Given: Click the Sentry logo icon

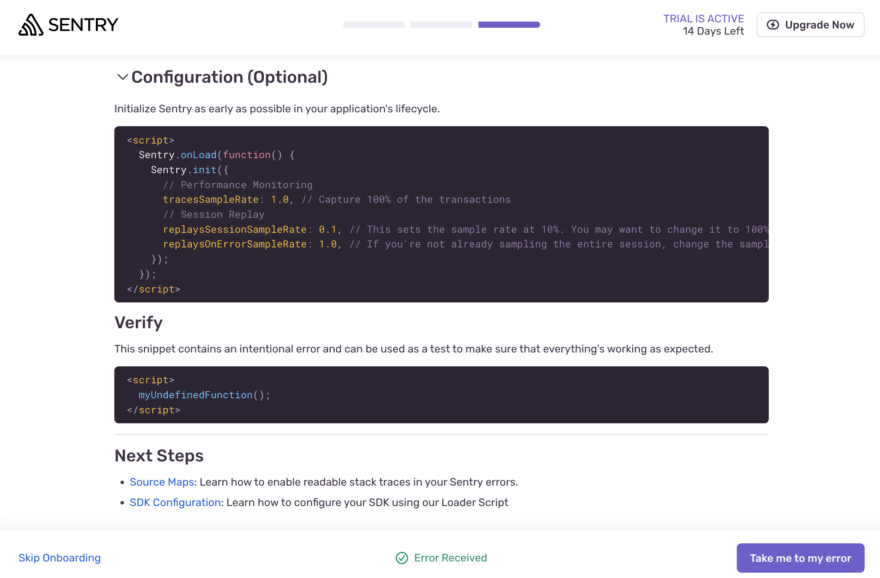Looking at the screenshot, I should (x=31, y=25).
